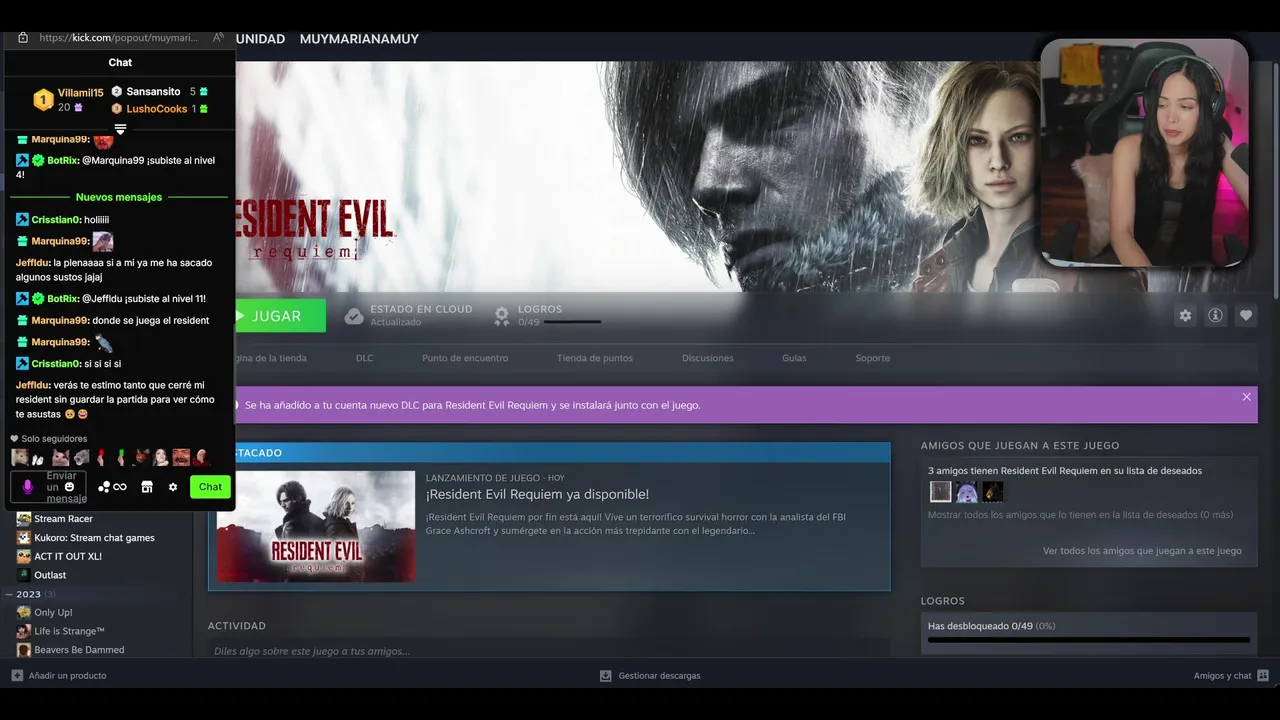
Task: Click the Outlast game icon in library
Action: [x=24, y=575]
